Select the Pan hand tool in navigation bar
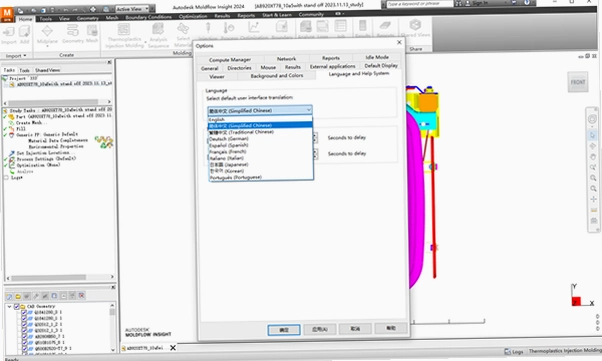 coord(593,157)
